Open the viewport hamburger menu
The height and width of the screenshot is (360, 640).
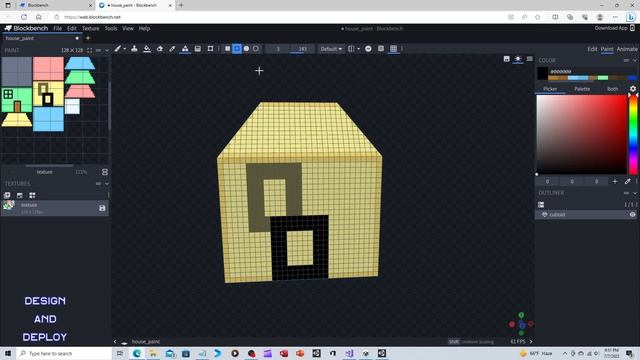(529, 59)
